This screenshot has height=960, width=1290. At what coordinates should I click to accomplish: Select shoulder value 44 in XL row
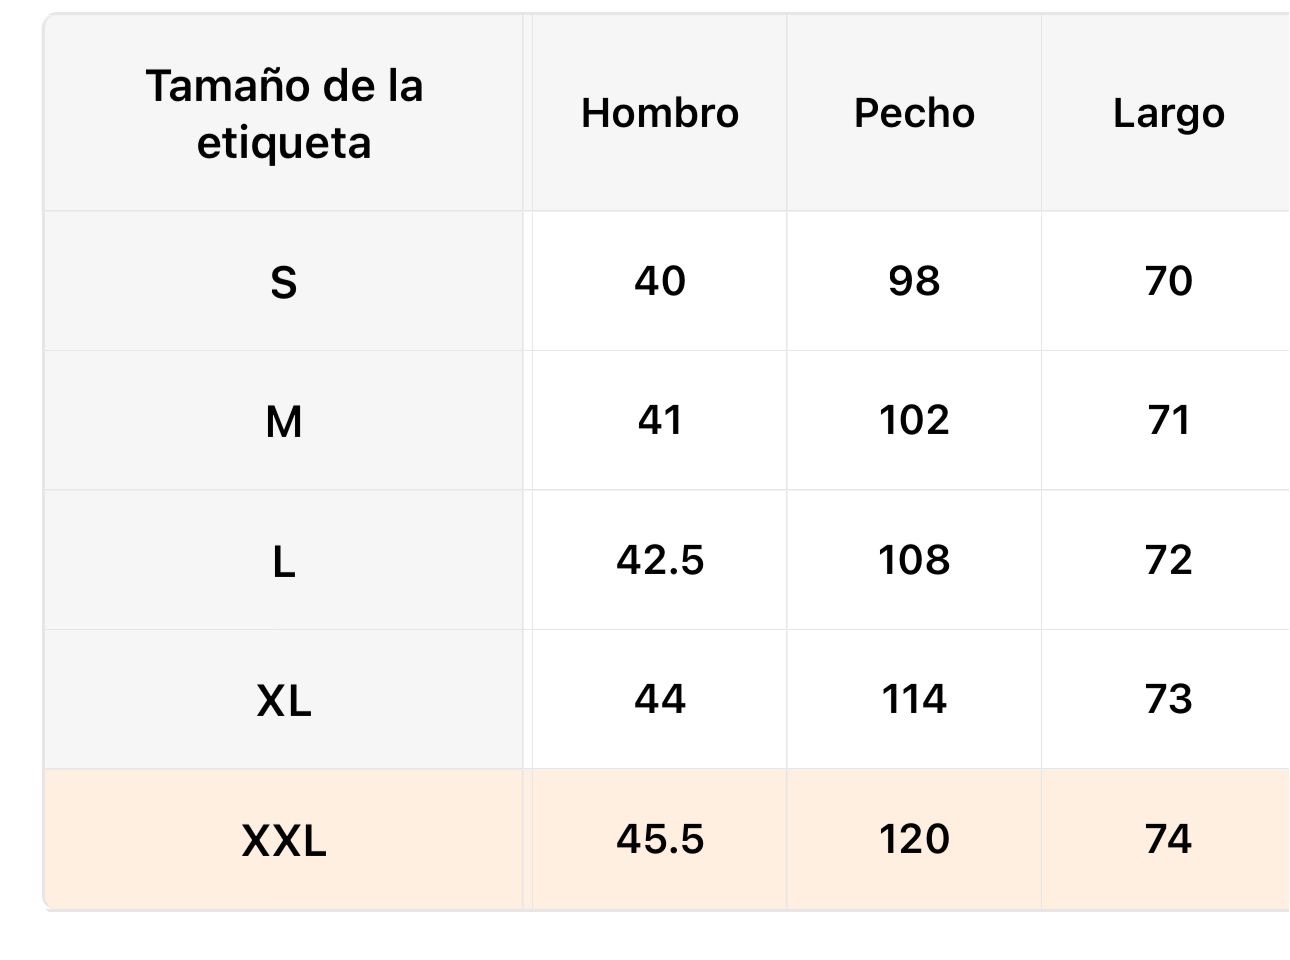660,699
